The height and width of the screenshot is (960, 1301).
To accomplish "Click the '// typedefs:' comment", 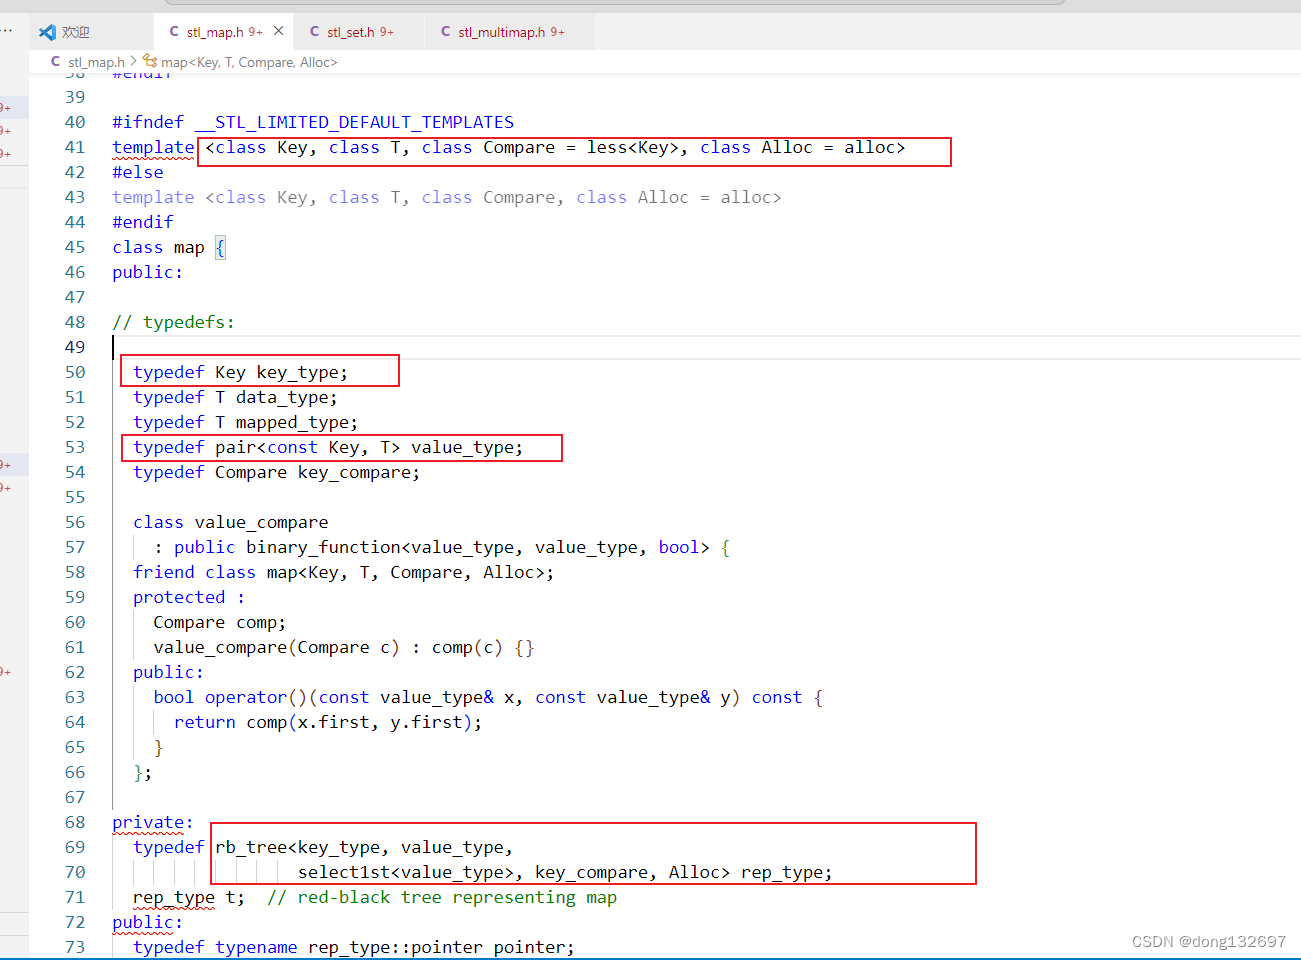I will tap(173, 322).
